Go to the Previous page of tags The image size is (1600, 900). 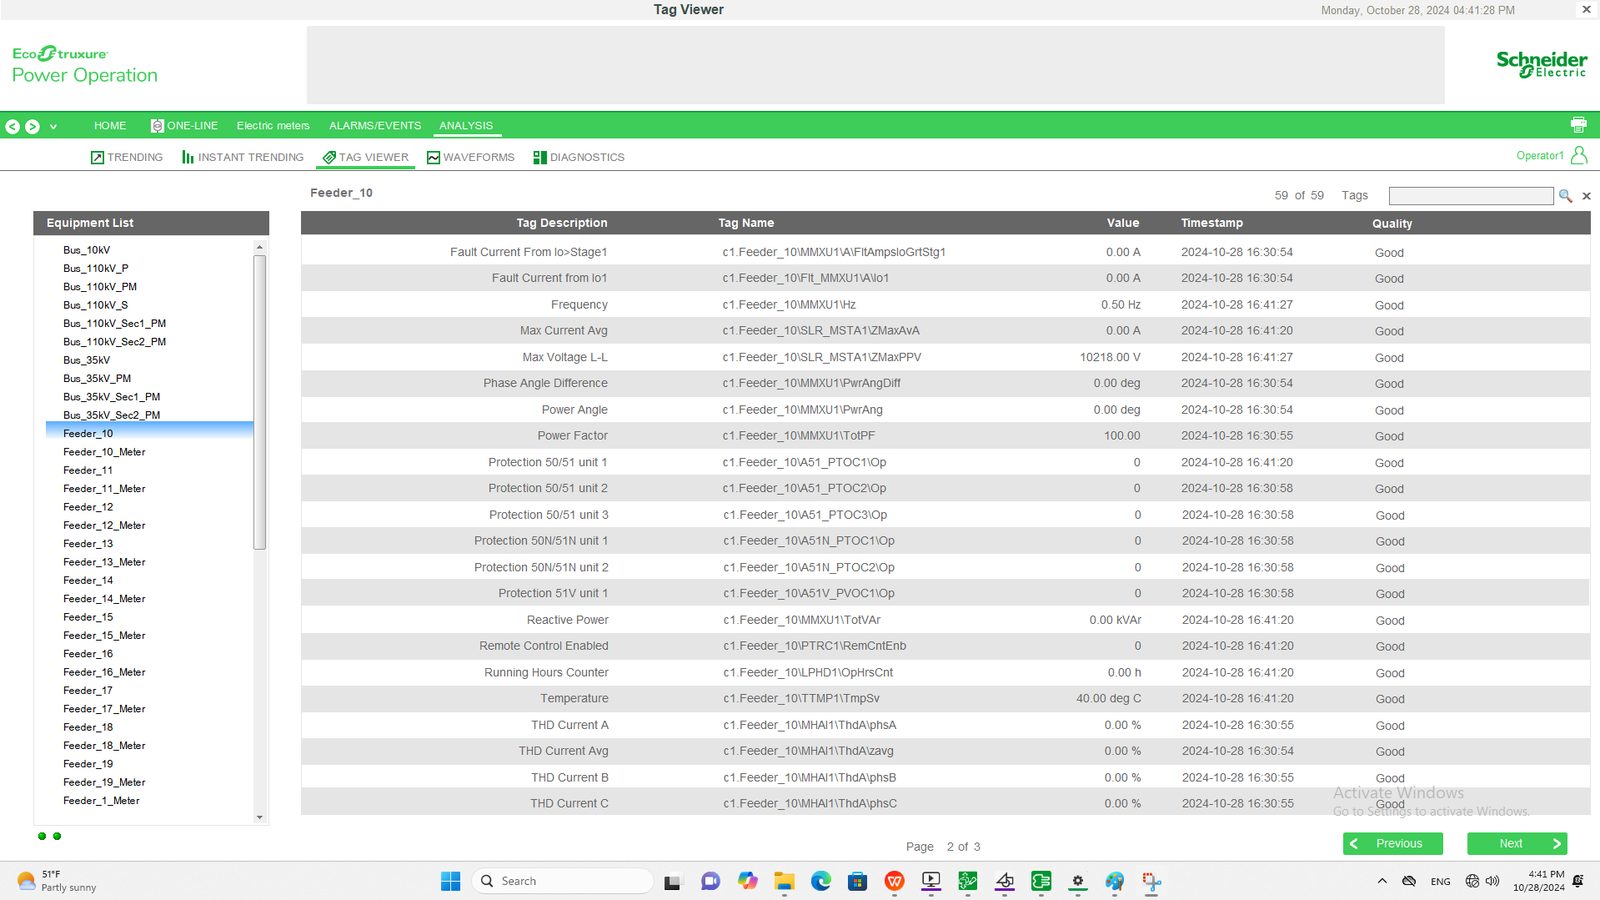1393,844
